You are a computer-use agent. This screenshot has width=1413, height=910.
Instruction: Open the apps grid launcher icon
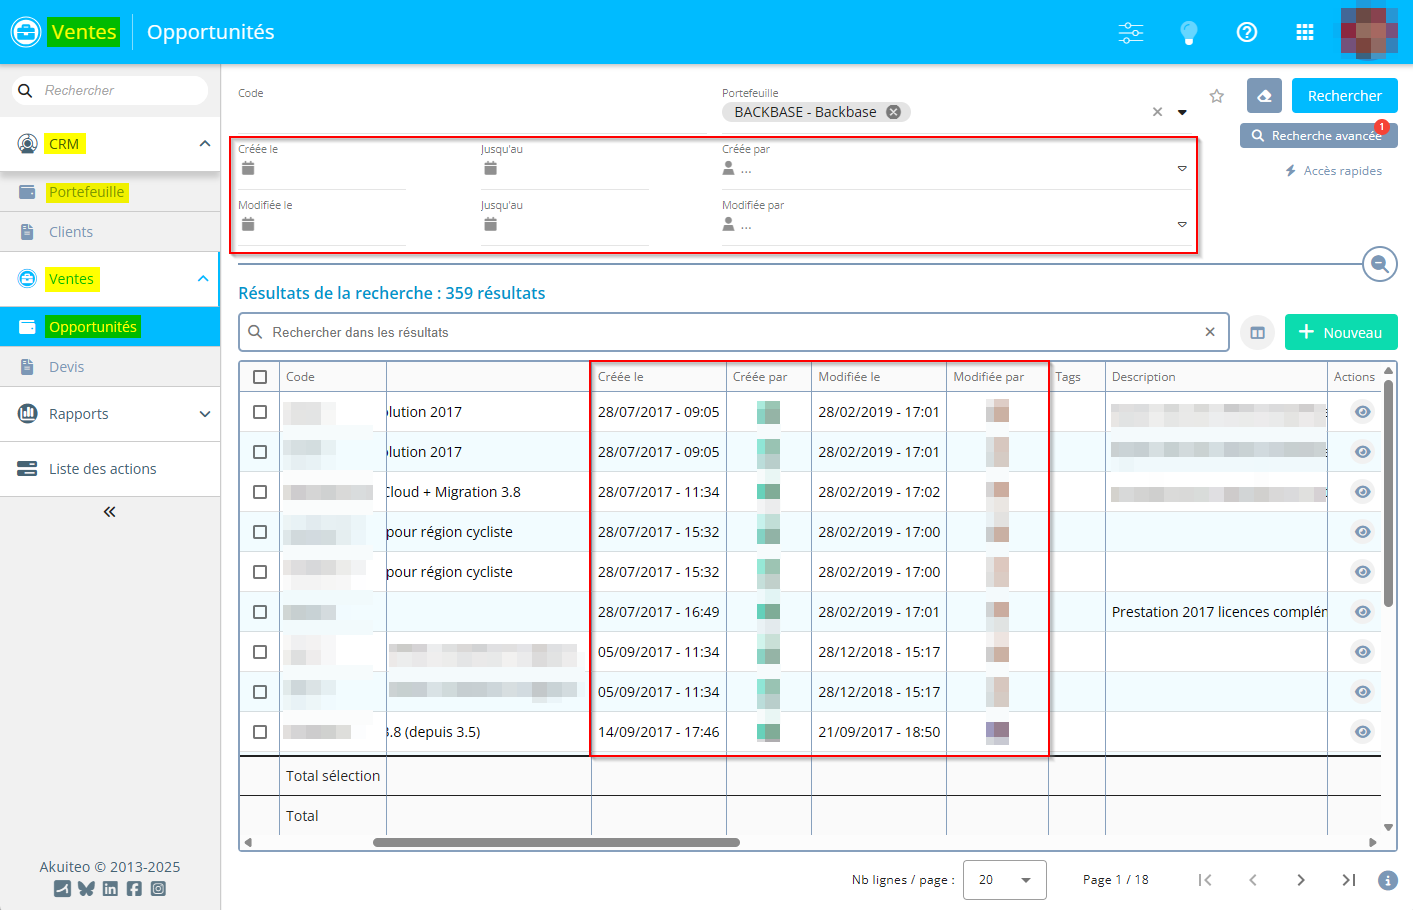pos(1304,32)
